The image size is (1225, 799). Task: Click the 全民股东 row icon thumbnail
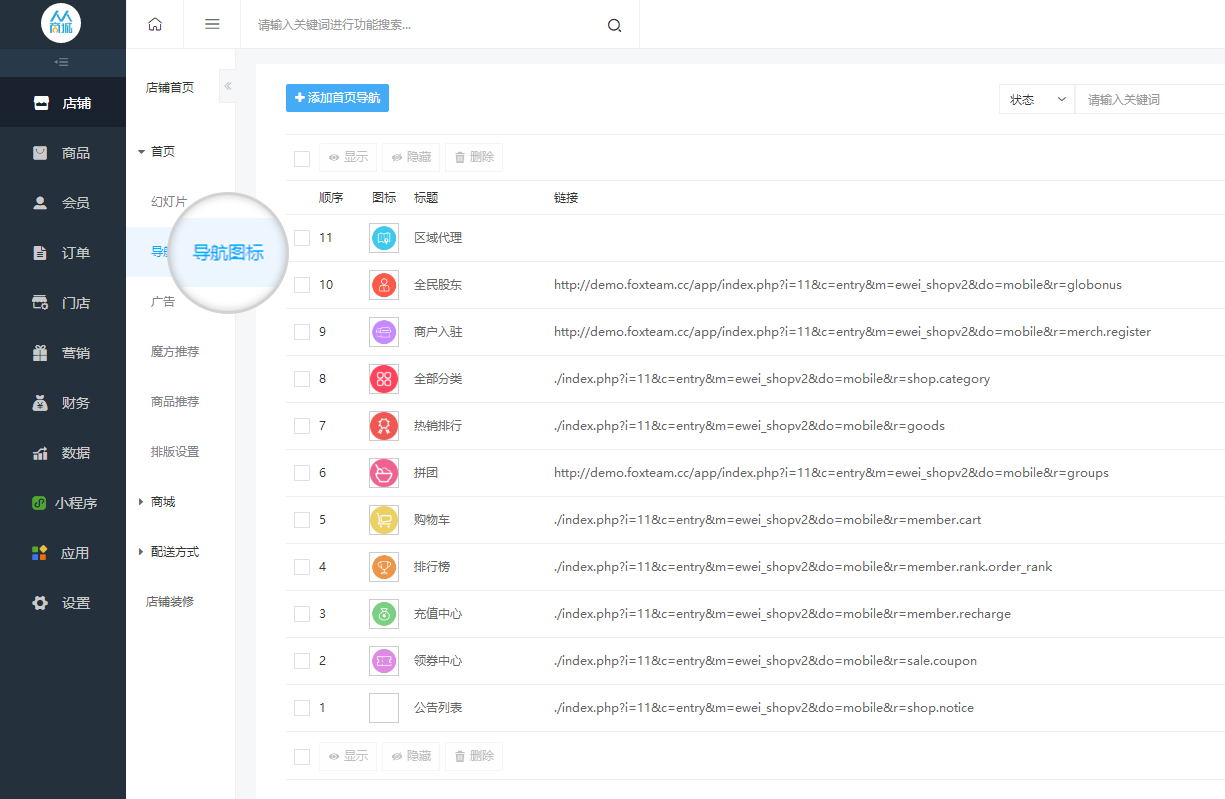tap(384, 285)
